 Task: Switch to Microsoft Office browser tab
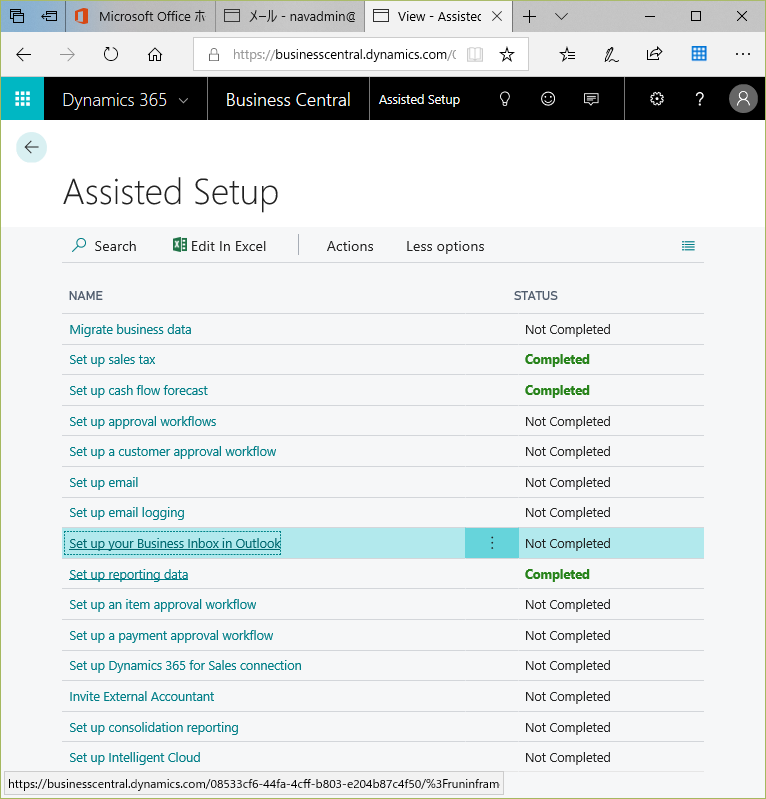(x=140, y=17)
